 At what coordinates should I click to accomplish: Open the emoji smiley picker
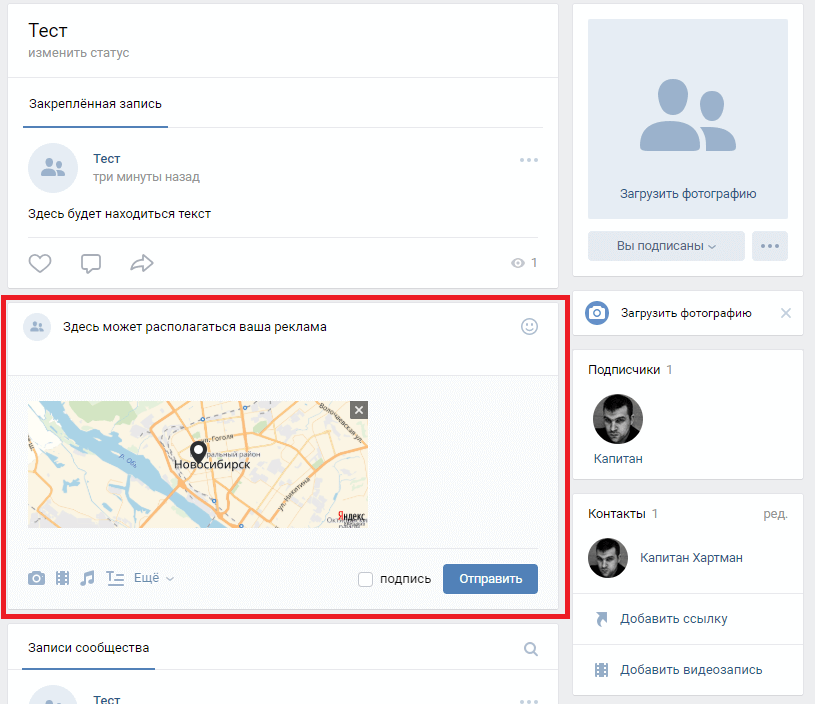coord(530,326)
